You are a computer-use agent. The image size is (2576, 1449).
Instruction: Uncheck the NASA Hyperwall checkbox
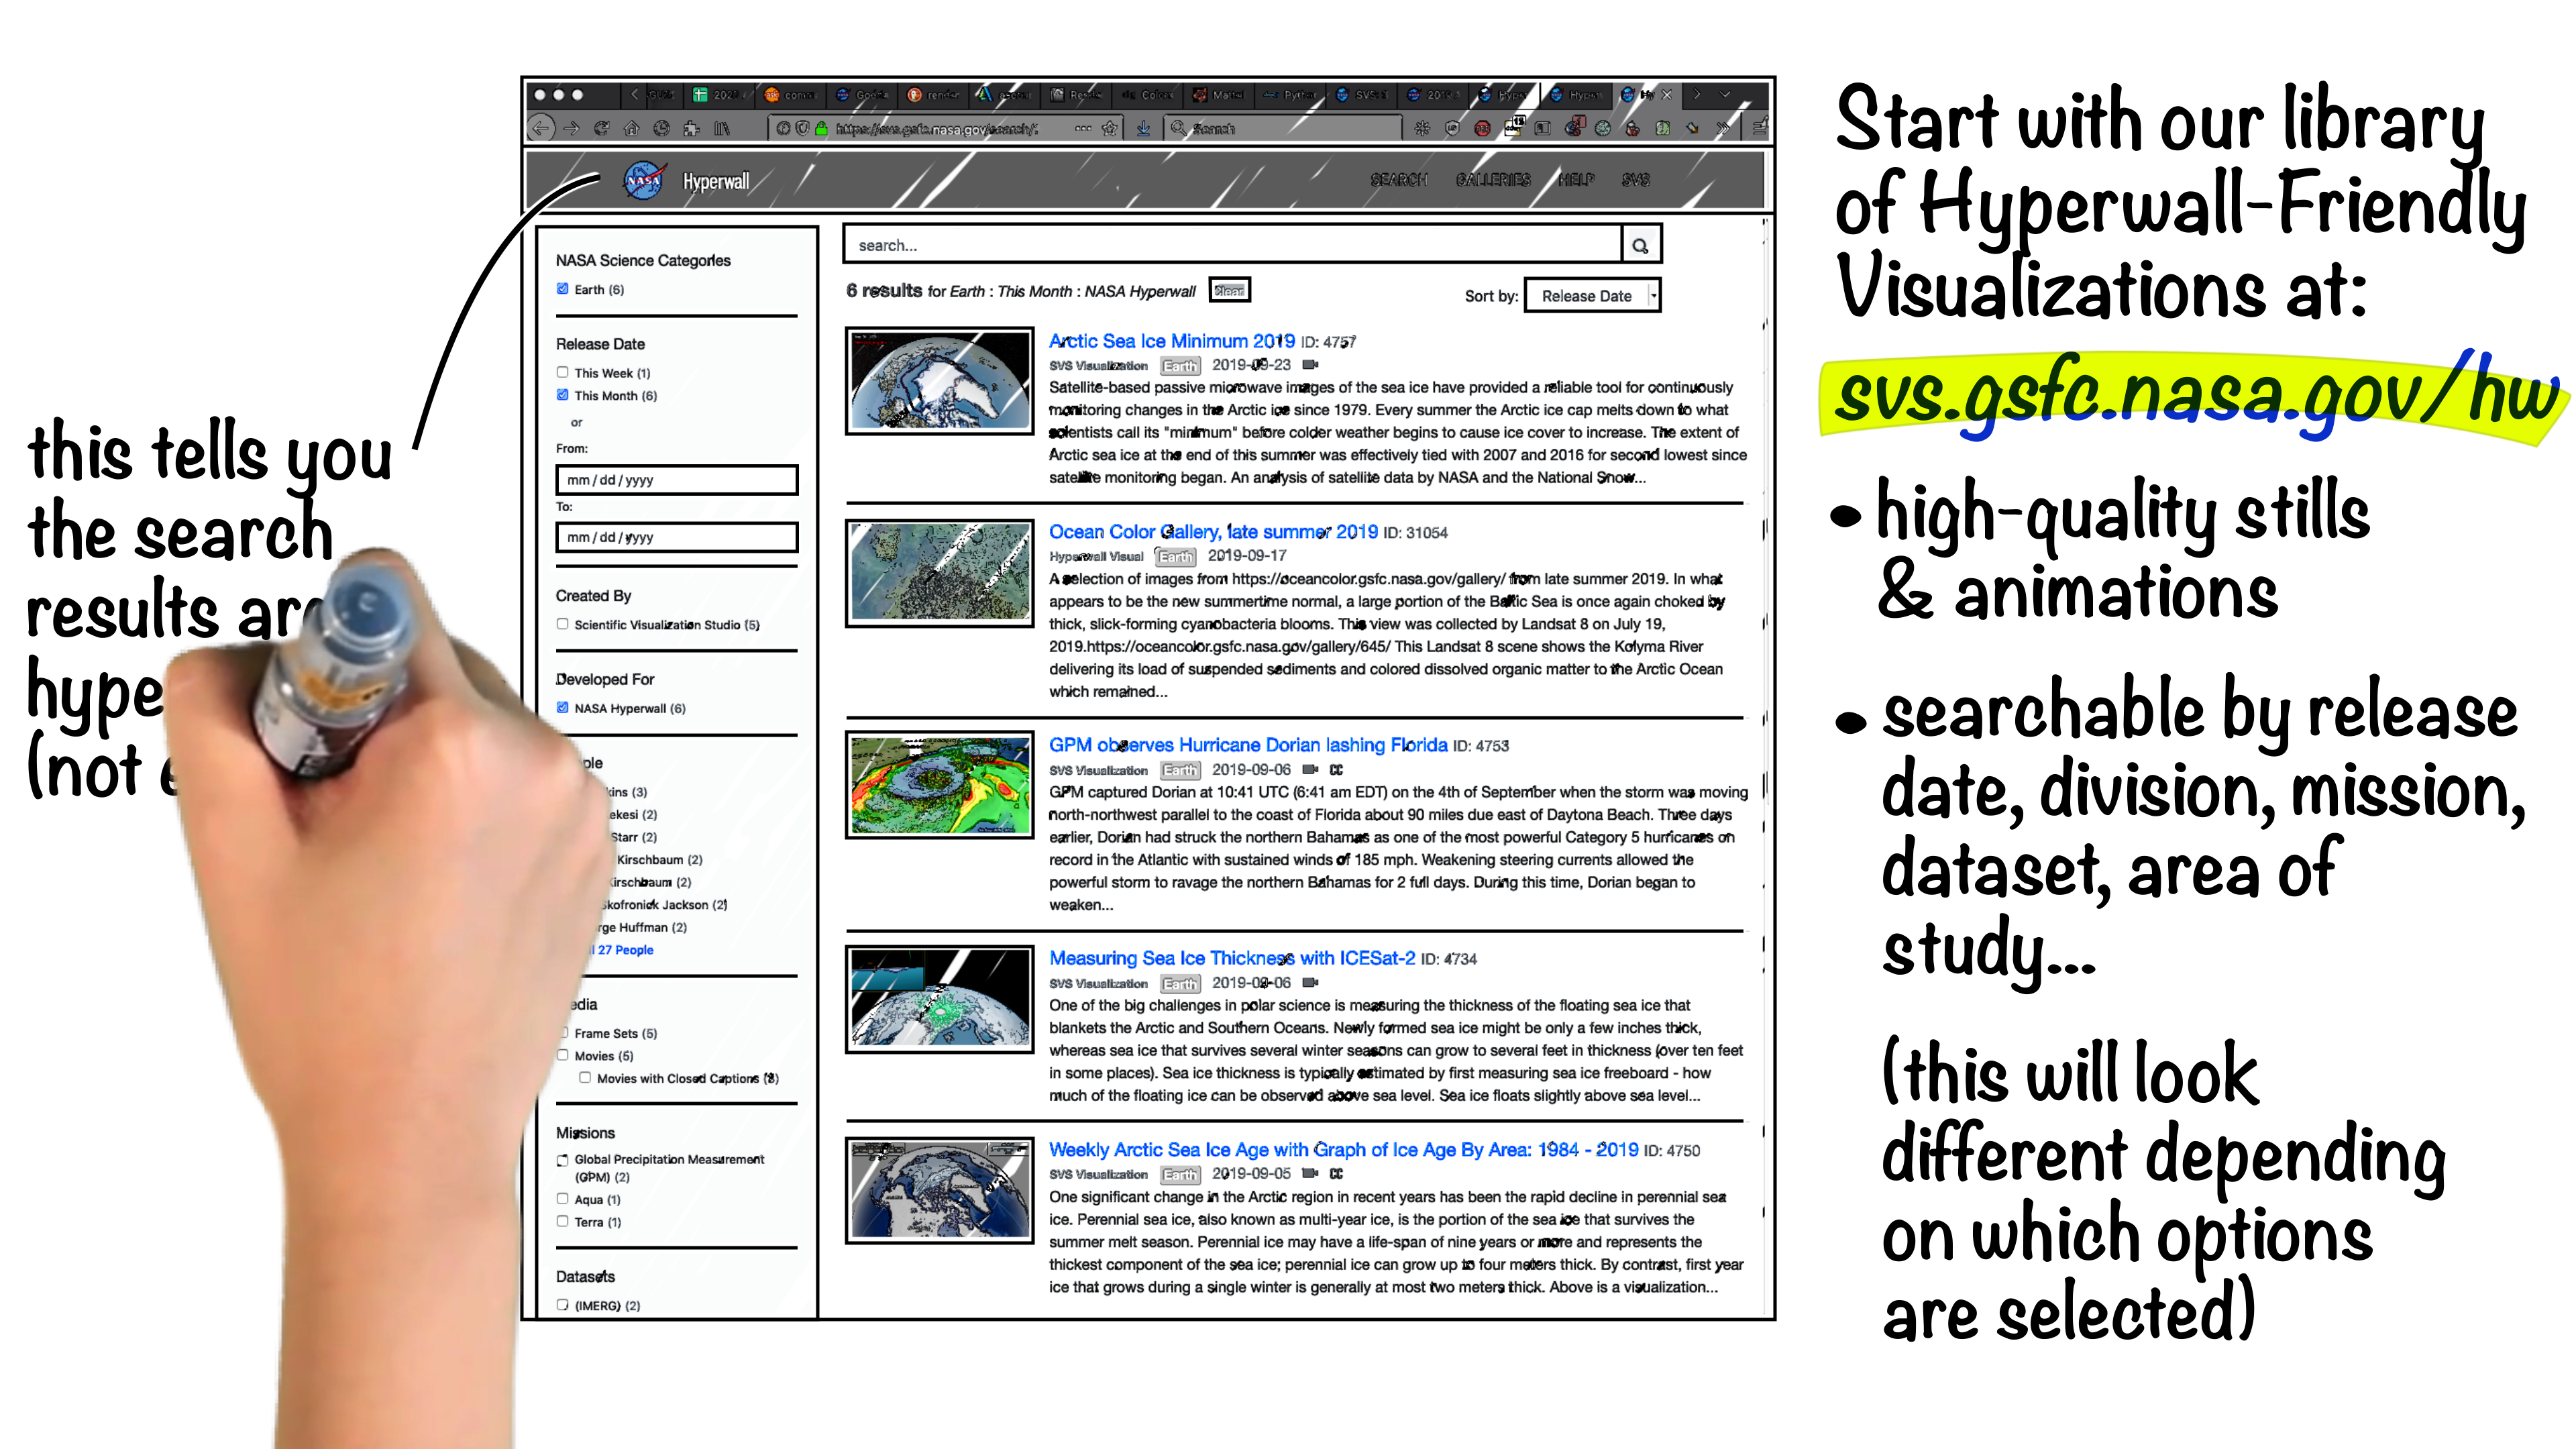point(563,708)
